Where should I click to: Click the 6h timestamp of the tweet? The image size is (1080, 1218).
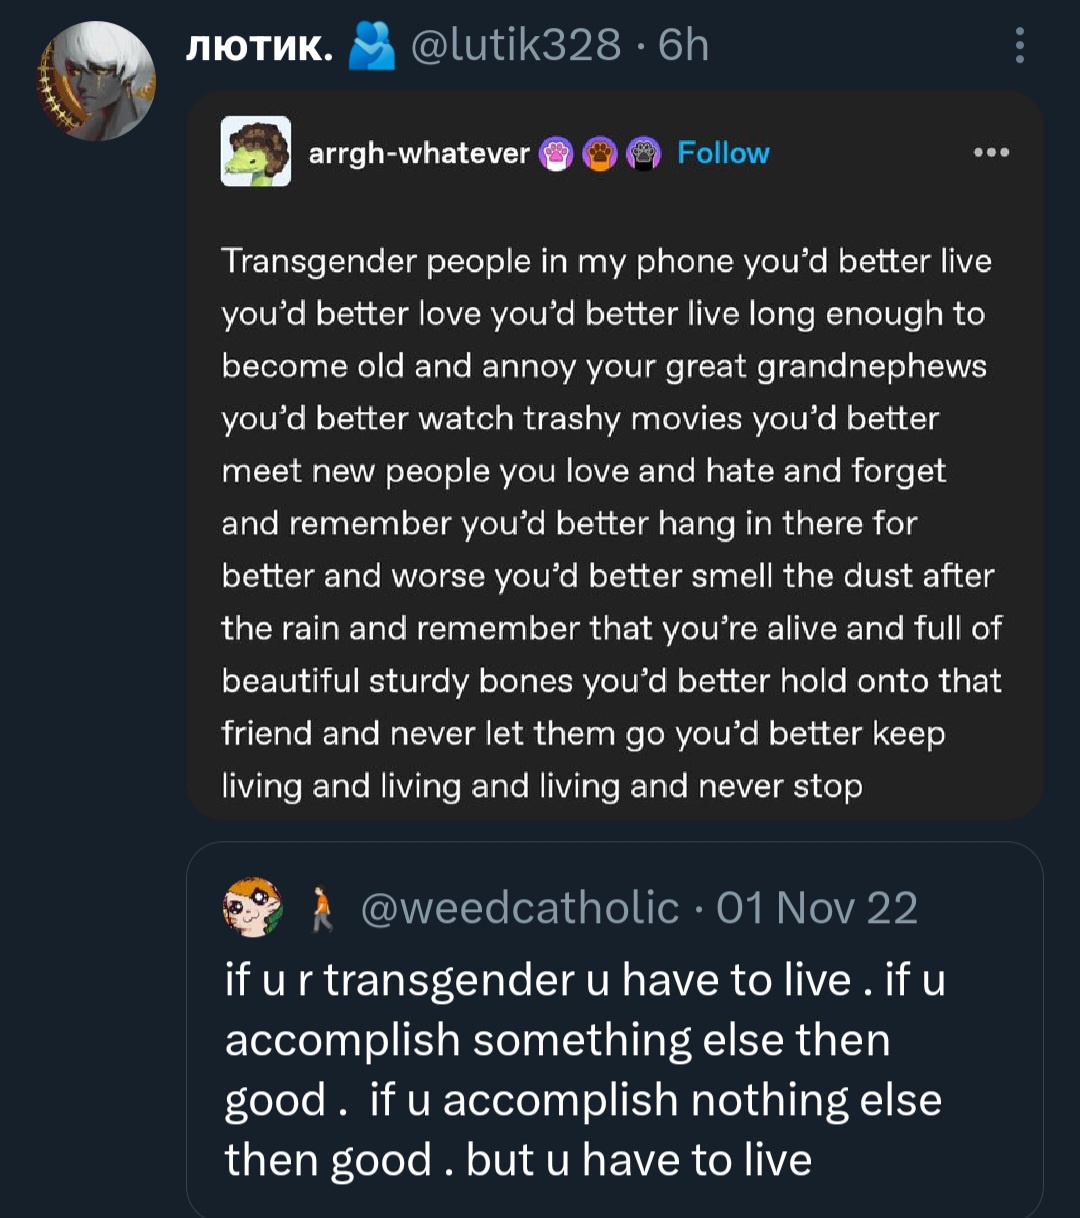click(x=684, y=46)
